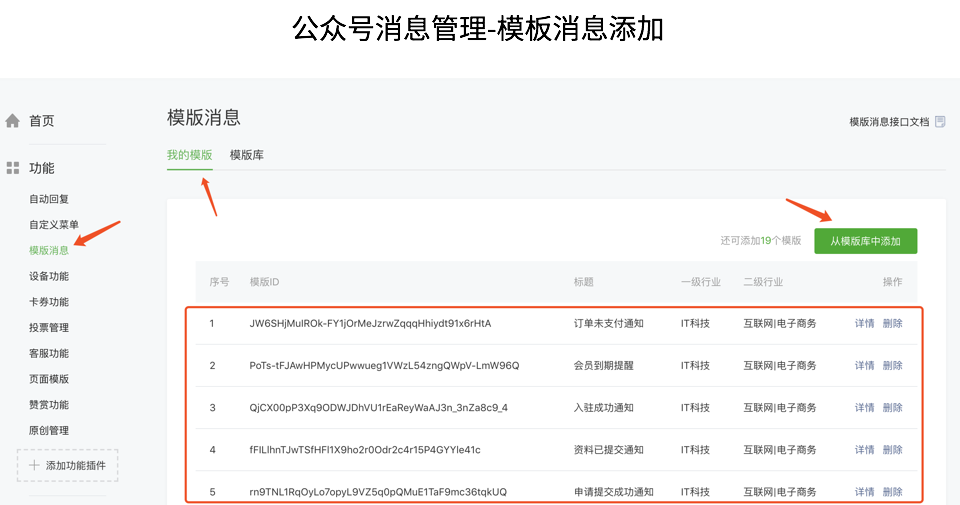Click IT科技 in the 会员到期提醒 row
This screenshot has width=960, height=505.
point(696,365)
